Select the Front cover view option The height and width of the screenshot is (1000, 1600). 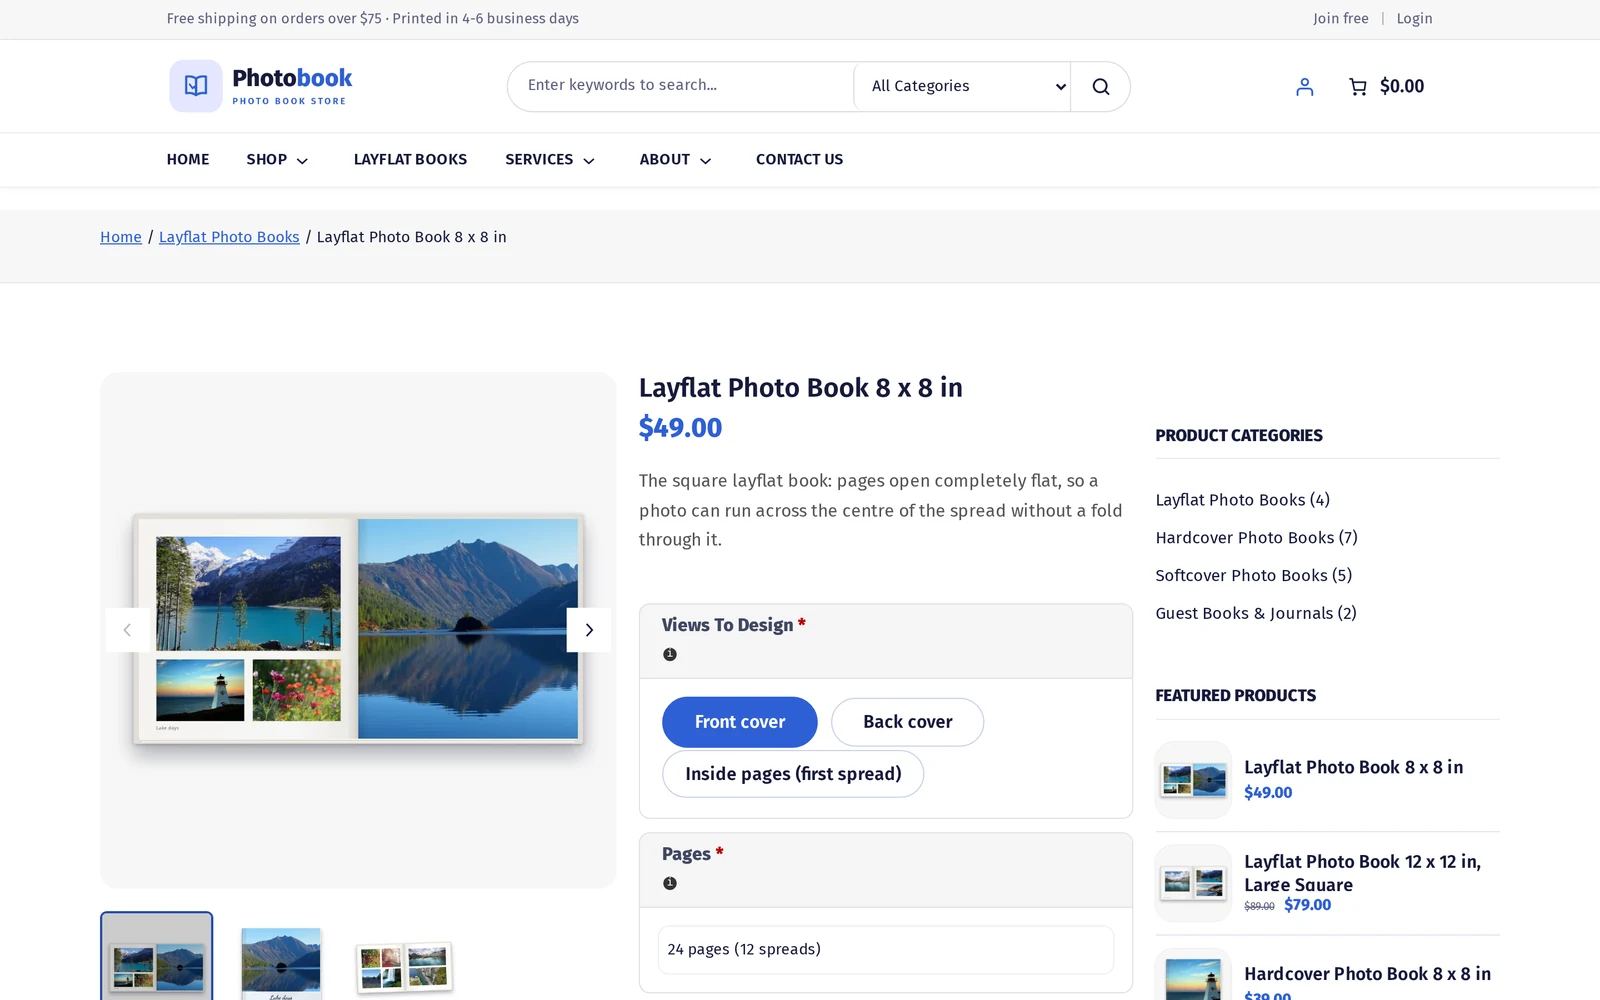[740, 722]
